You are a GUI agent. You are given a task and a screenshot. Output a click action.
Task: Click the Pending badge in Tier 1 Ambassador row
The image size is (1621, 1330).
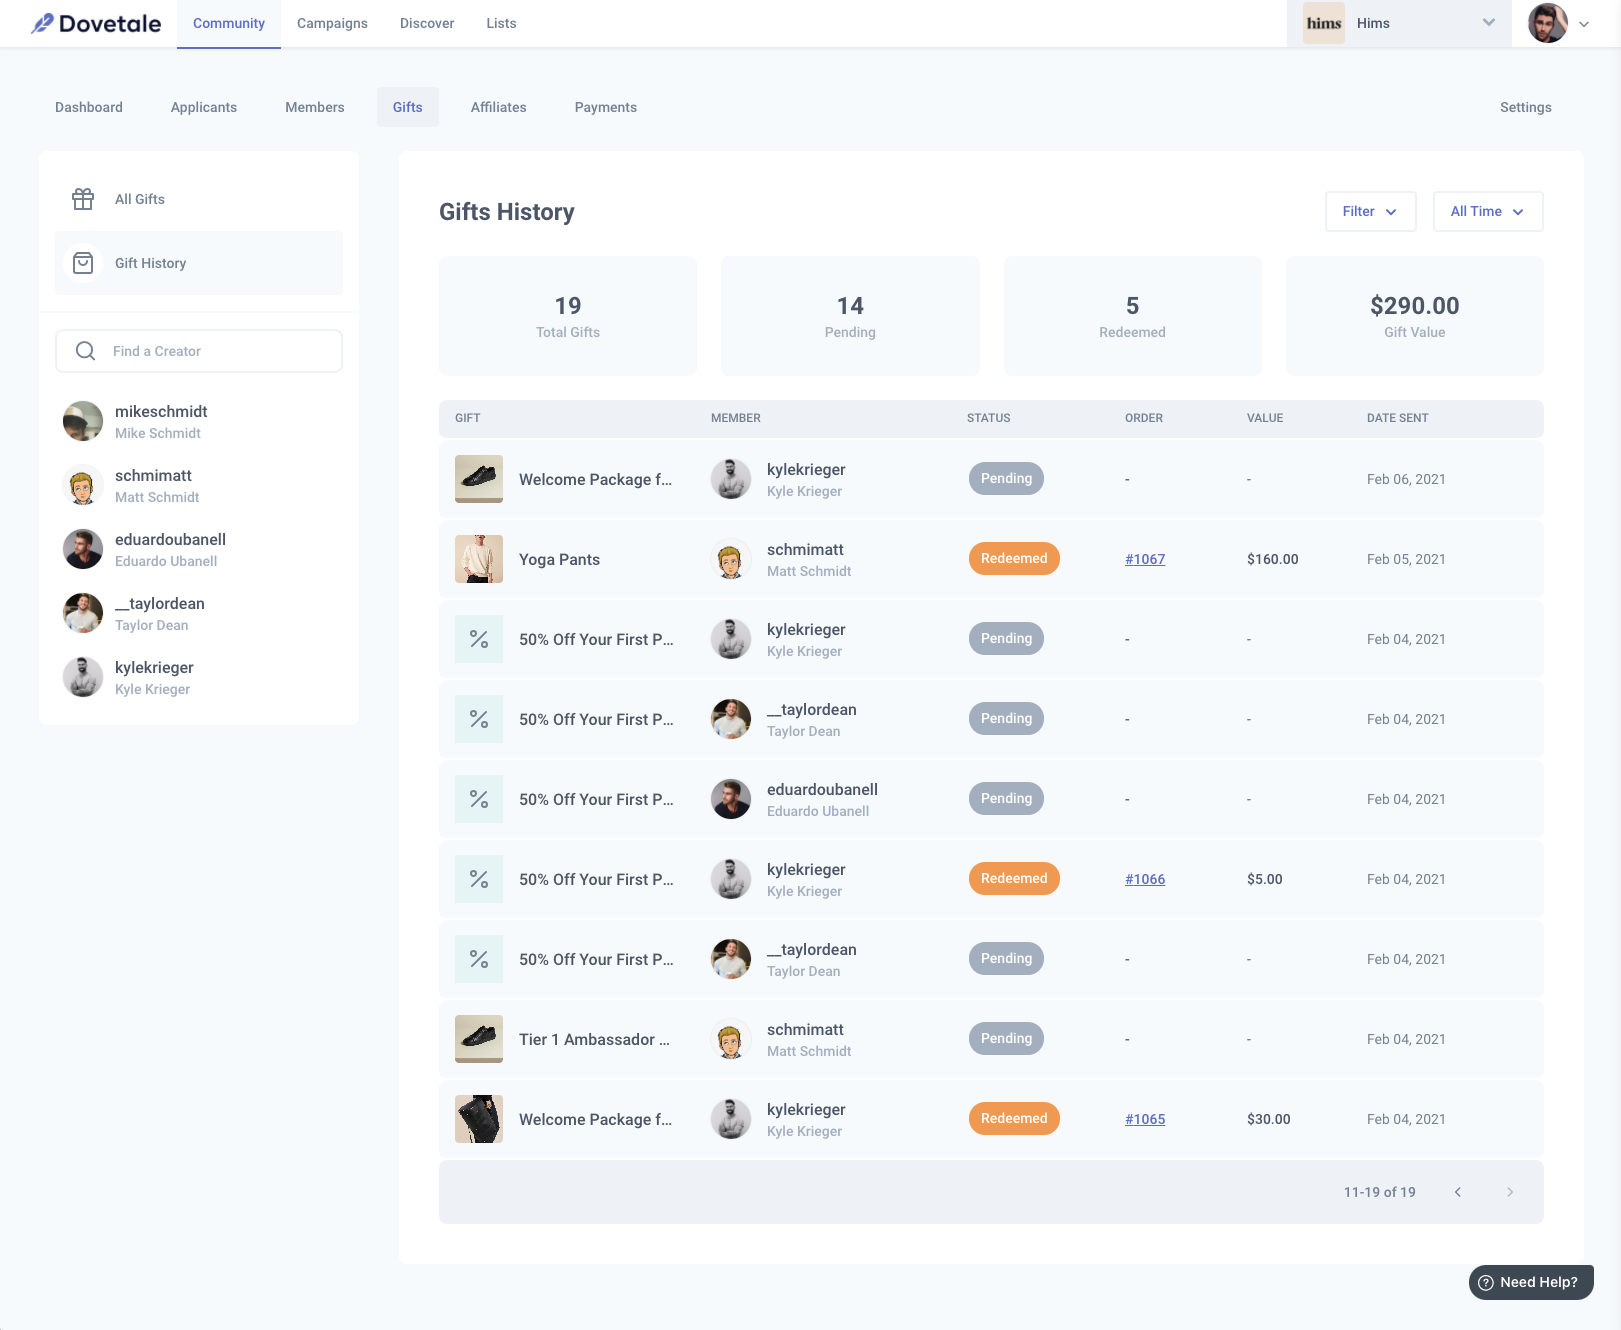tap(1006, 1039)
